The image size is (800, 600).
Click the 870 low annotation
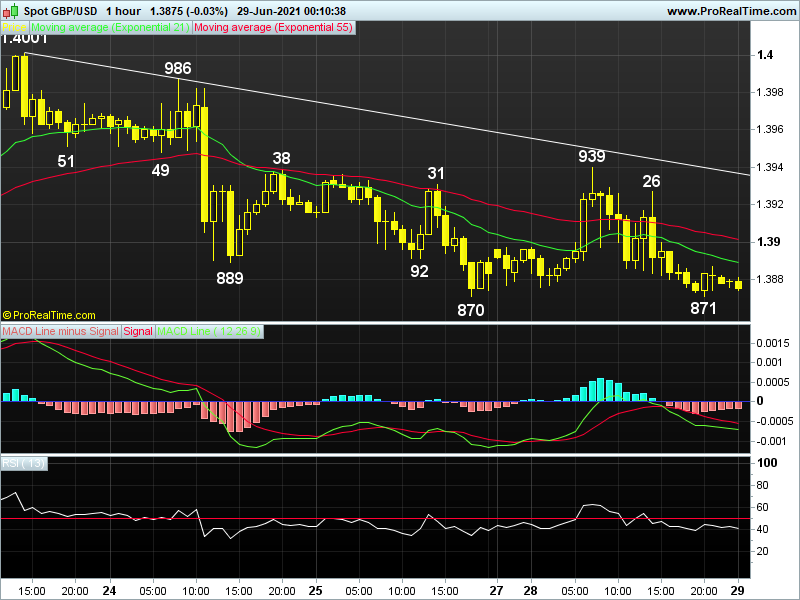(x=470, y=310)
